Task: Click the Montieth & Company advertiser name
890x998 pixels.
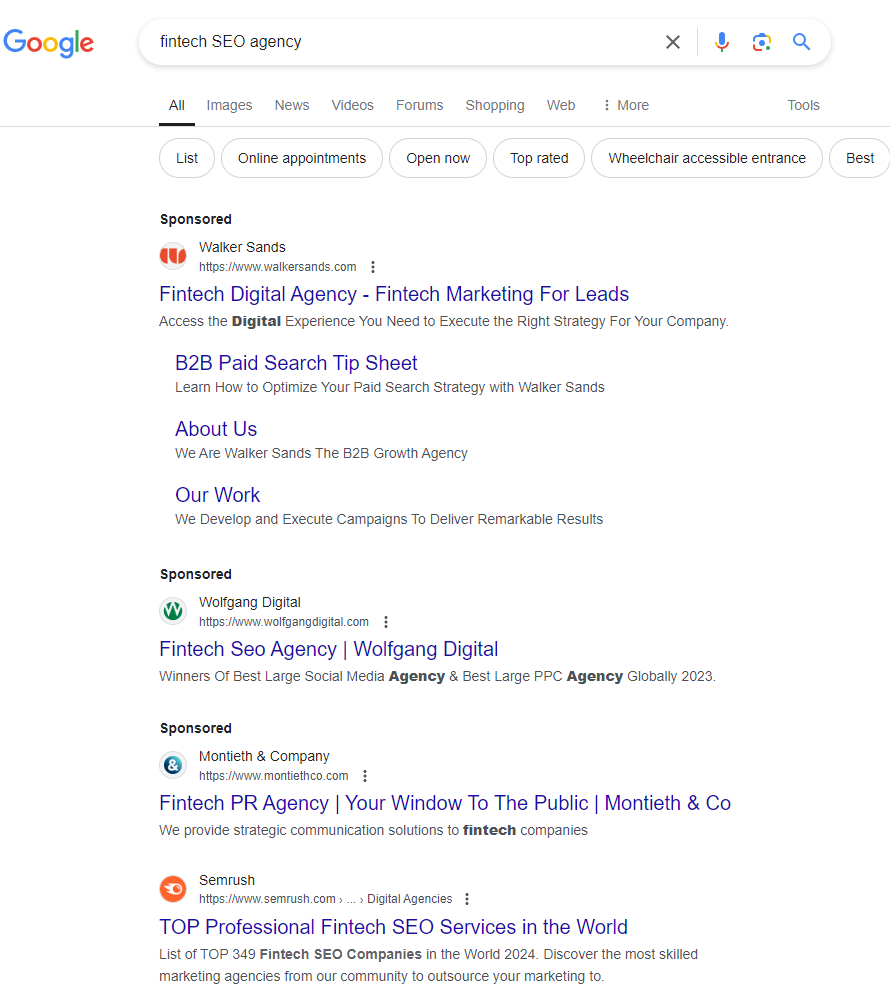Action: point(264,756)
